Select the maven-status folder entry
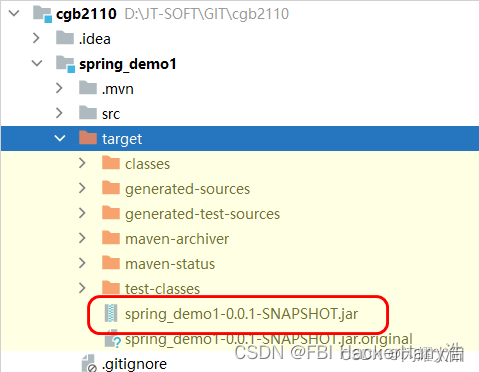The image size is (479, 372). pyautogui.click(x=170, y=264)
